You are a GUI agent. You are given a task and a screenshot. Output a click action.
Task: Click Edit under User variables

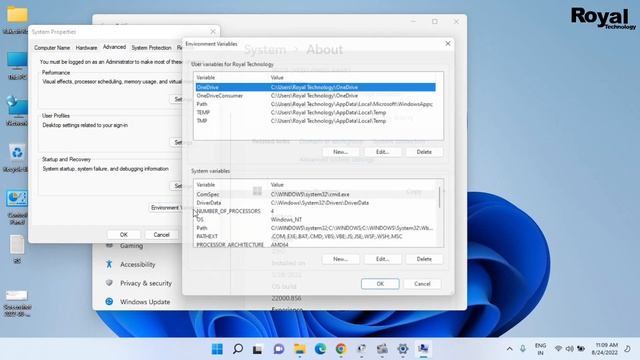pyautogui.click(x=382, y=152)
